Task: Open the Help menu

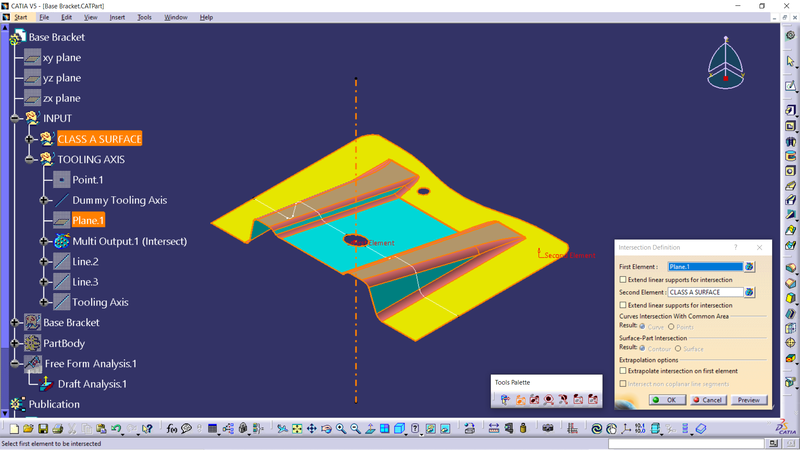Action: tap(206, 17)
